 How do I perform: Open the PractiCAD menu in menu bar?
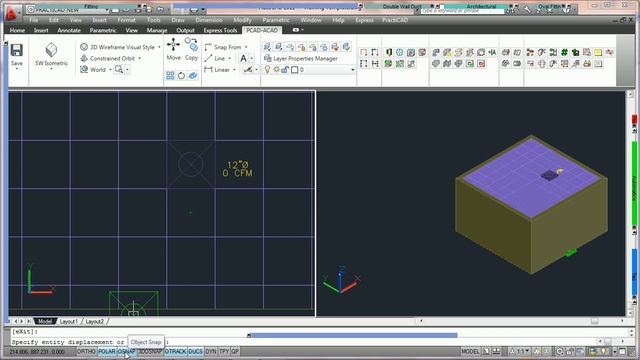tap(395, 20)
